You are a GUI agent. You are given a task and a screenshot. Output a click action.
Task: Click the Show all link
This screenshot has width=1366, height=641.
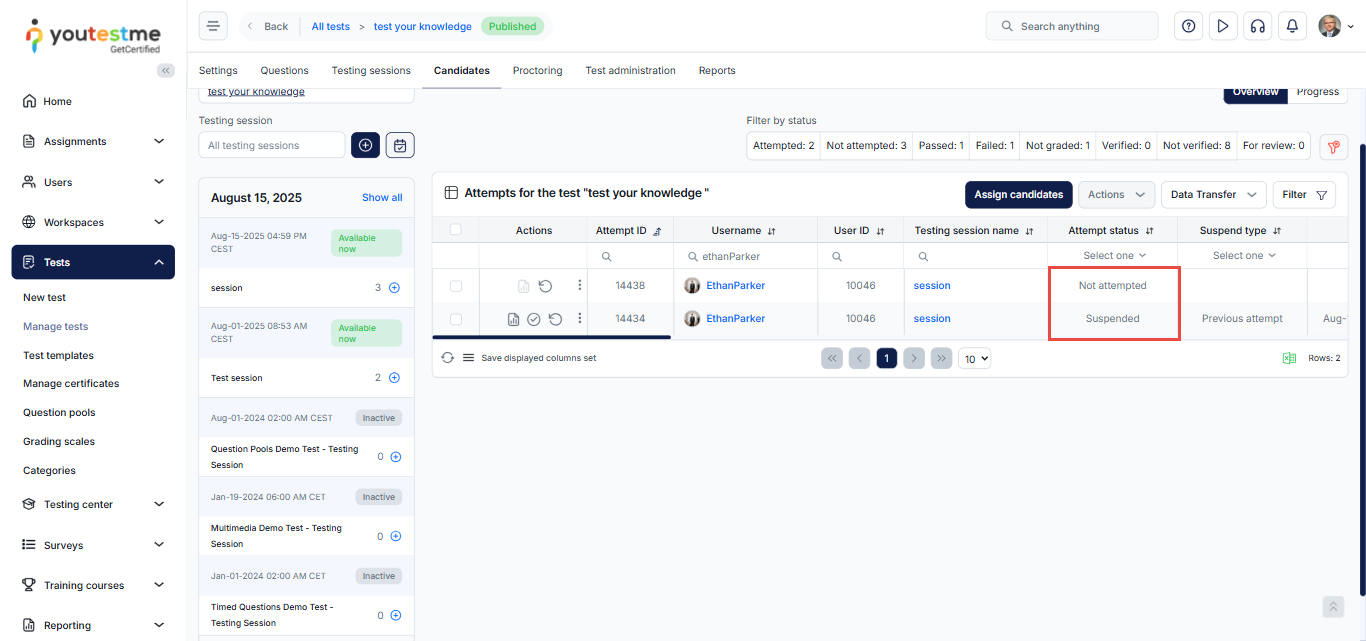[382, 198]
